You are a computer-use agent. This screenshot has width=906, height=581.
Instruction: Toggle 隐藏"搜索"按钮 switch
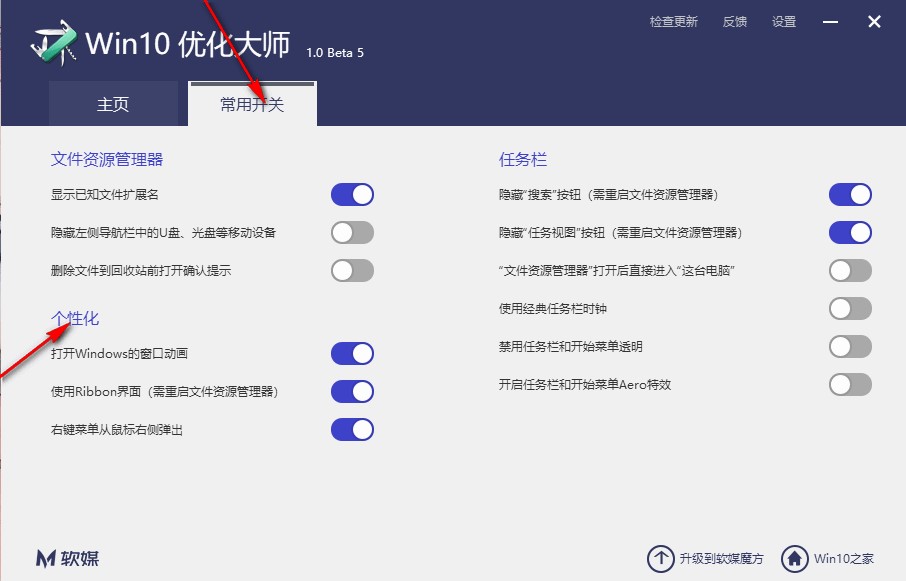(x=851, y=195)
